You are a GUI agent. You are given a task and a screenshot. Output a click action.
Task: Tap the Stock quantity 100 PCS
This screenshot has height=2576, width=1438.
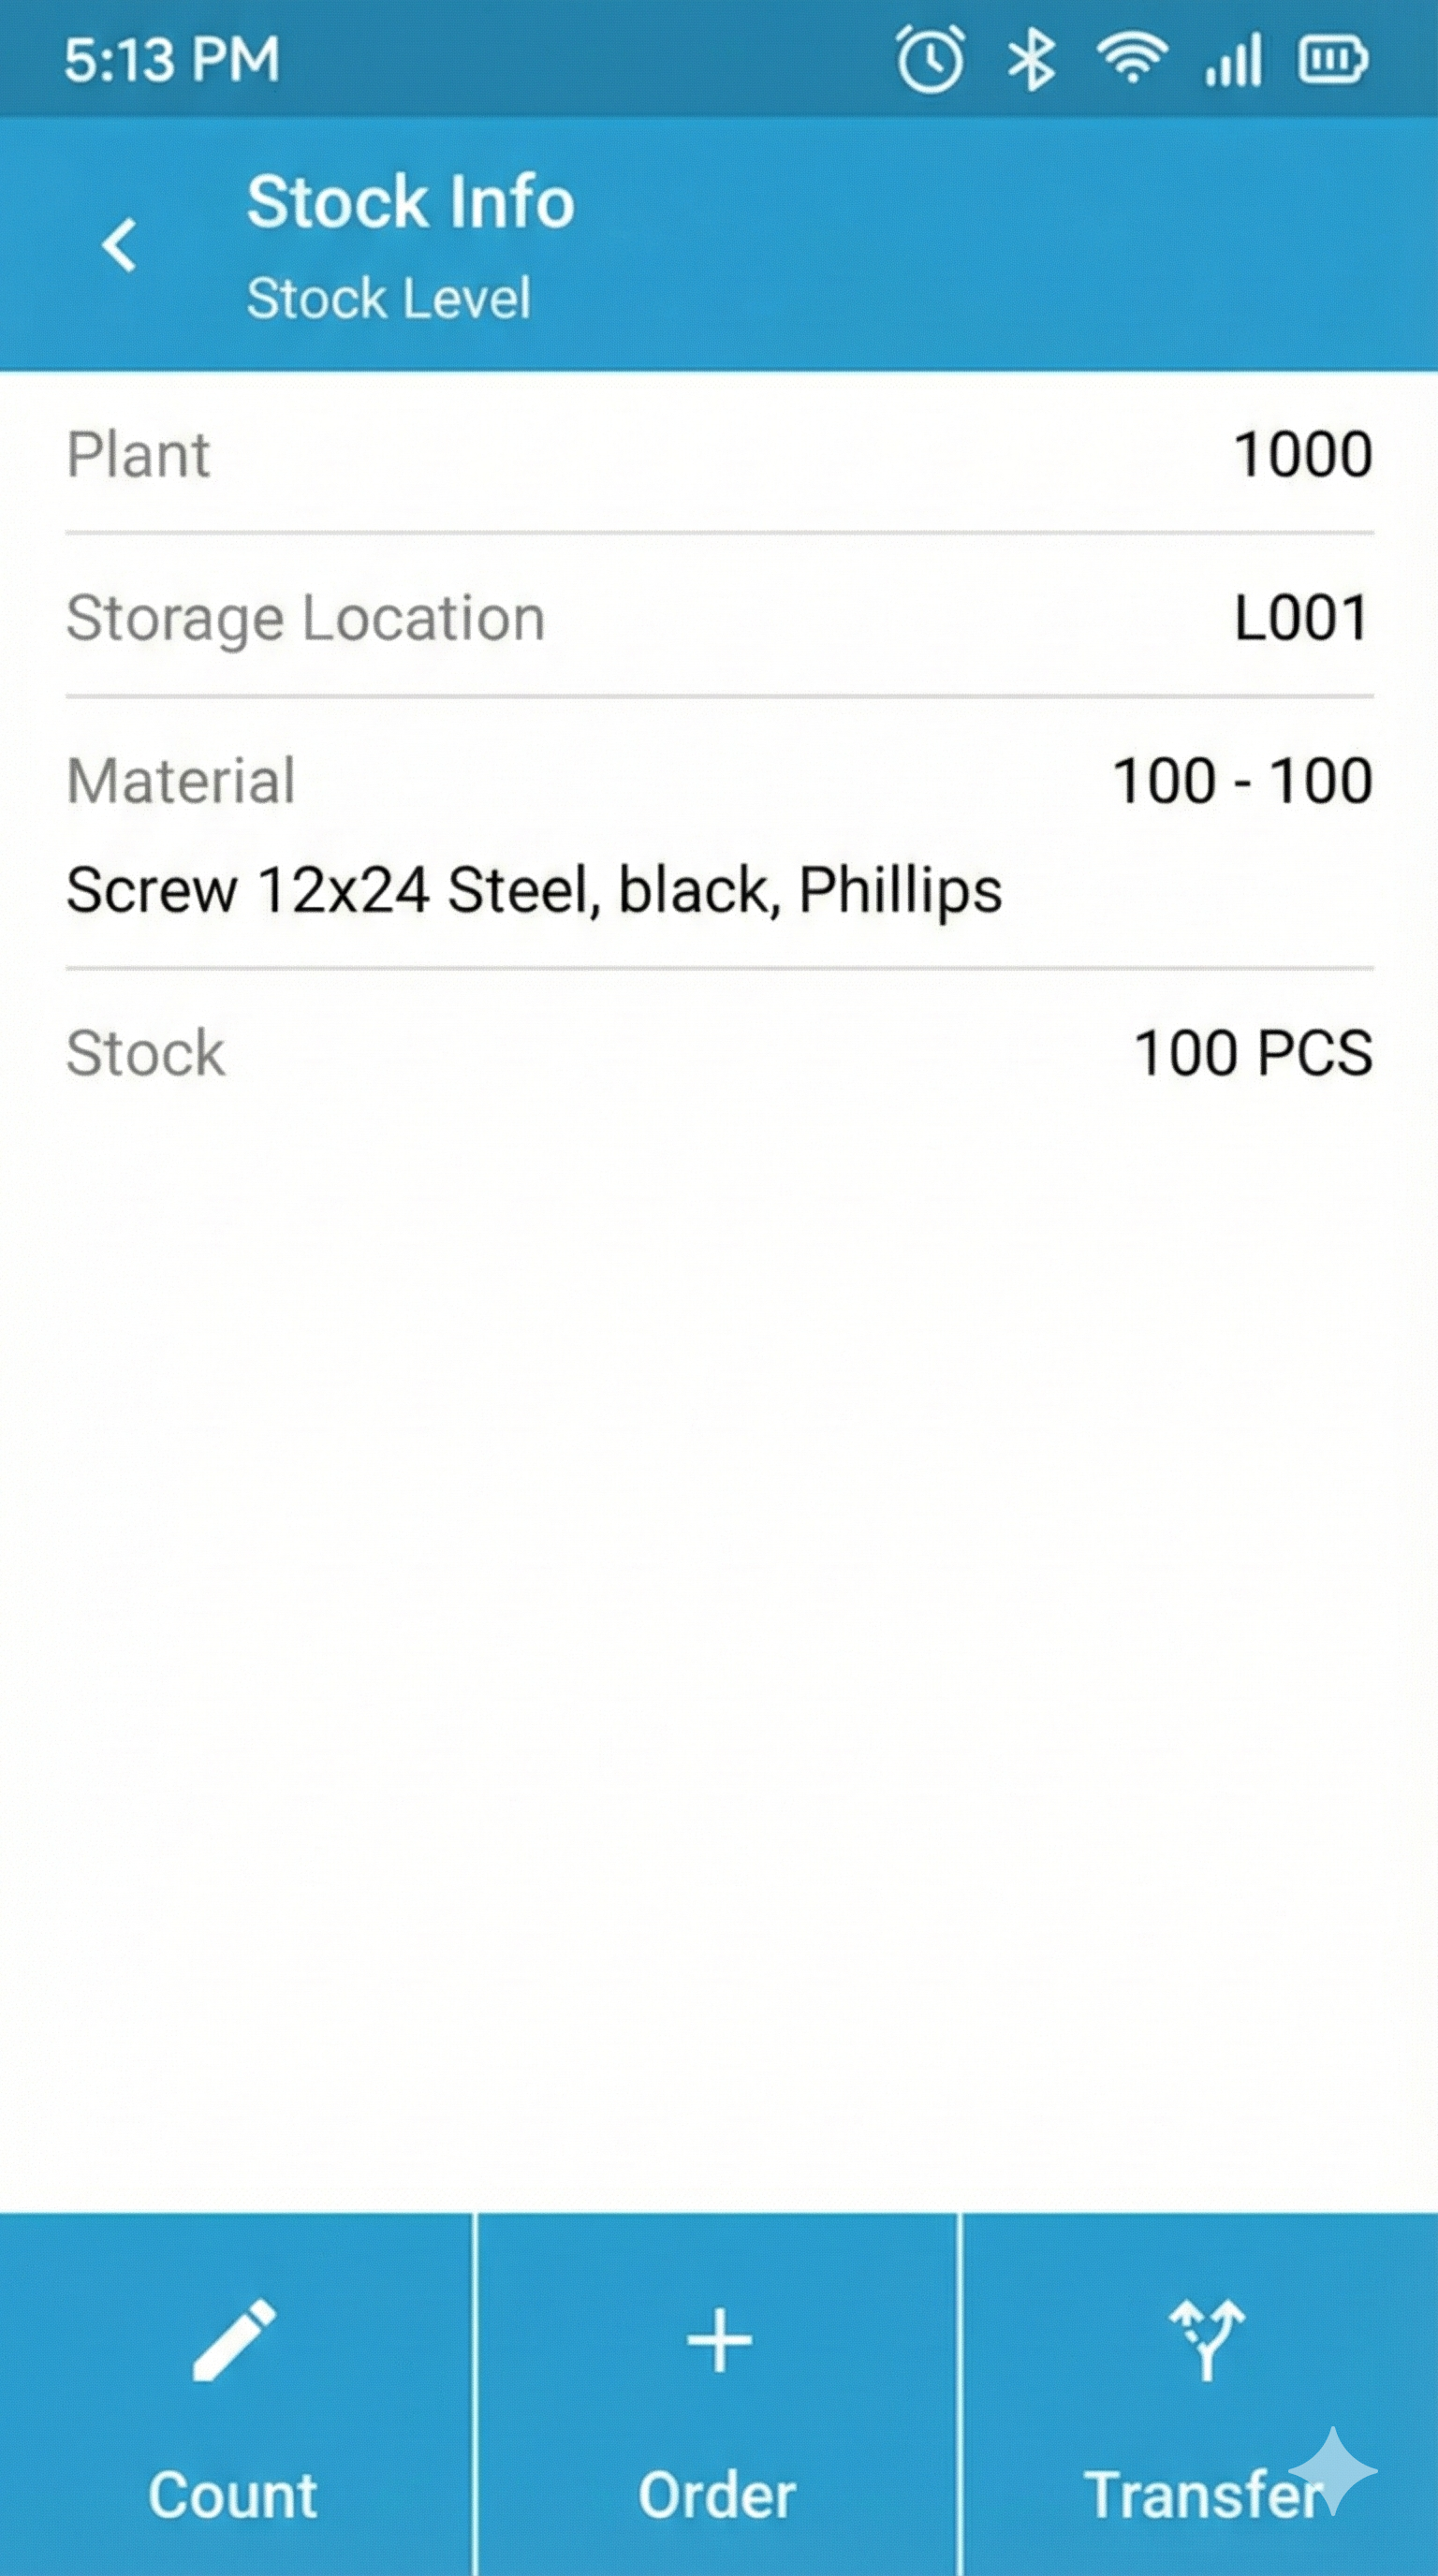1253,1053
